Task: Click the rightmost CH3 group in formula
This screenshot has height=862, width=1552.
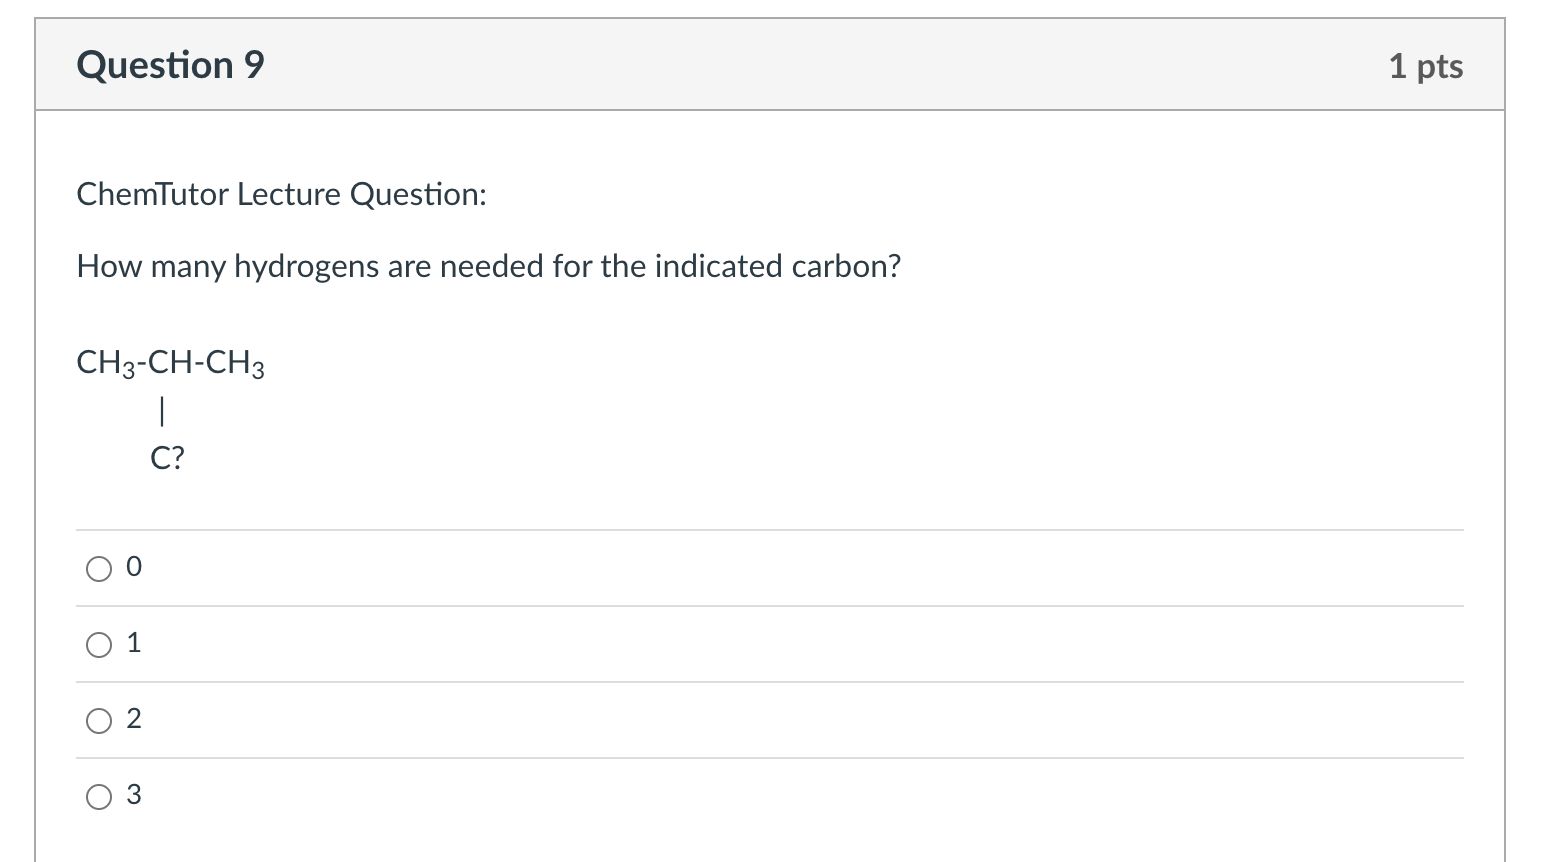Action: tap(235, 362)
